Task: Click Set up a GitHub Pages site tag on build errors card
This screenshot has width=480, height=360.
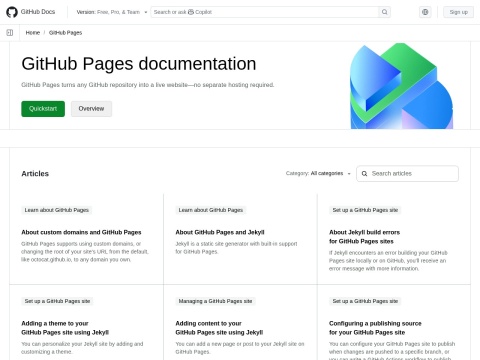Action: tap(365, 210)
